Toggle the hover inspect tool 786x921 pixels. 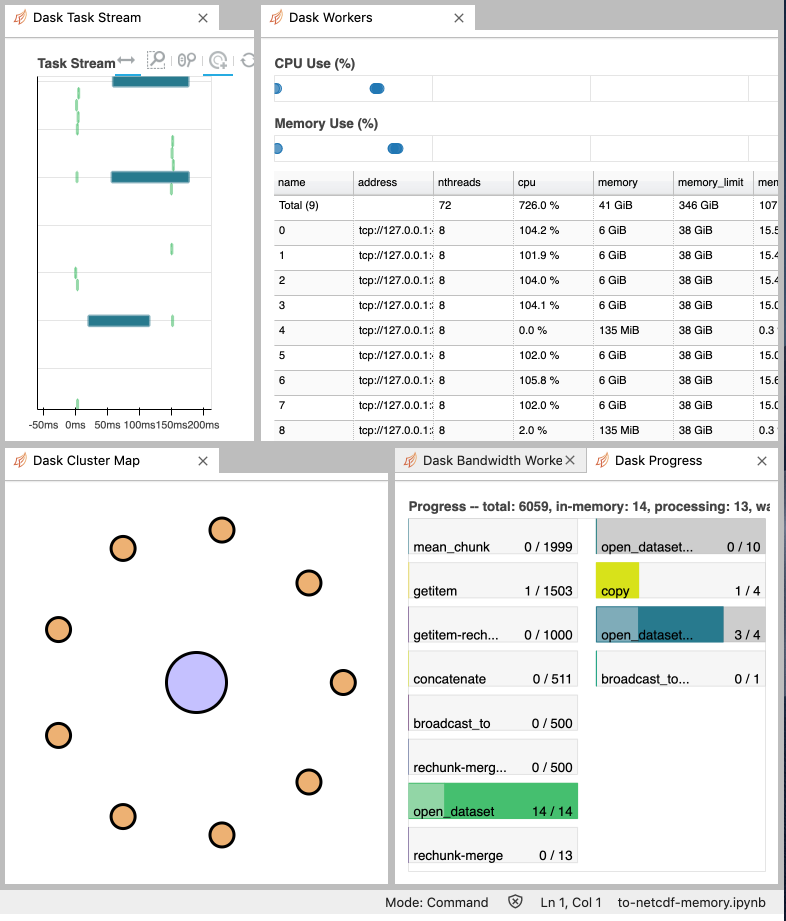point(218,60)
